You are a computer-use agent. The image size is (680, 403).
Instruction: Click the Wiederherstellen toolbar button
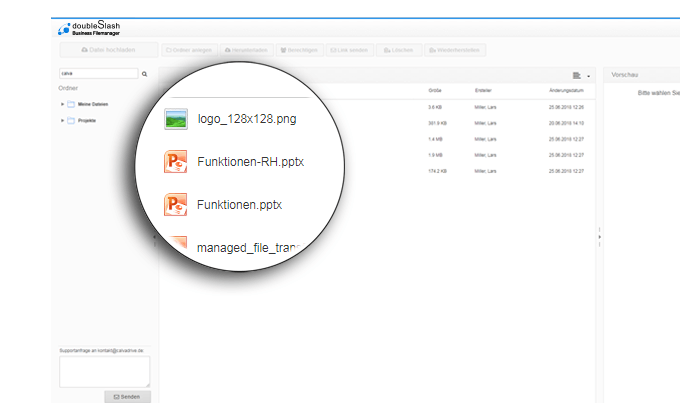(456, 50)
